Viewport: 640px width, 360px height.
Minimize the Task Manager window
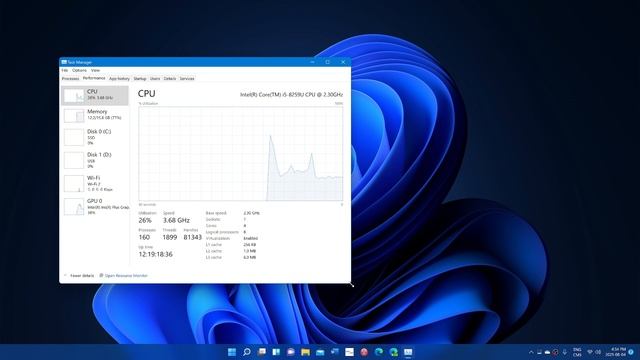[312, 62]
